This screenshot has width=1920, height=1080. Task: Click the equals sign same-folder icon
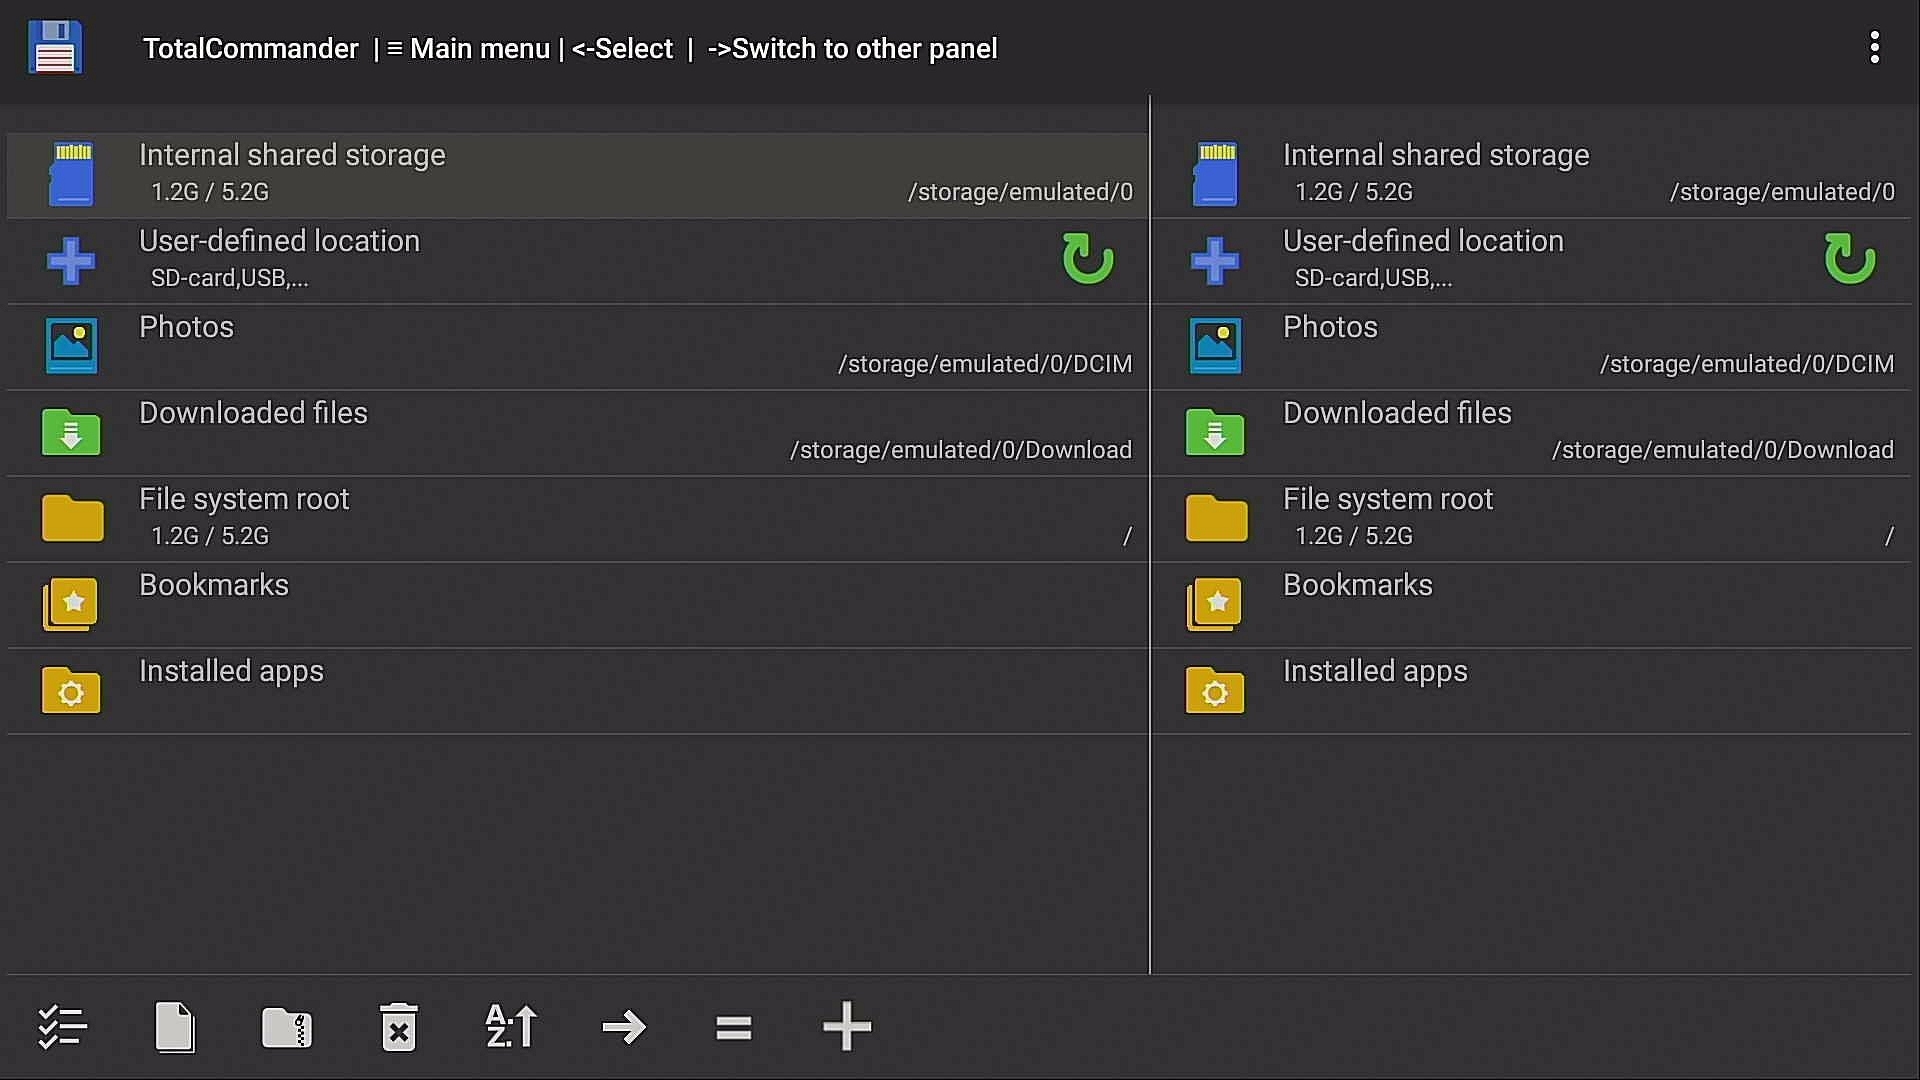(x=734, y=1027)
